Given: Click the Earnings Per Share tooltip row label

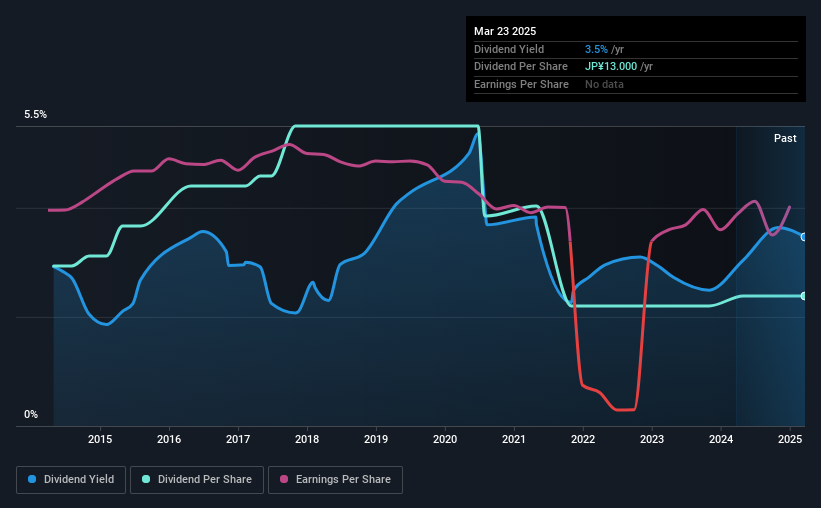Looking at the screenshot, I should pyautogui.click(x=522, y=84).
